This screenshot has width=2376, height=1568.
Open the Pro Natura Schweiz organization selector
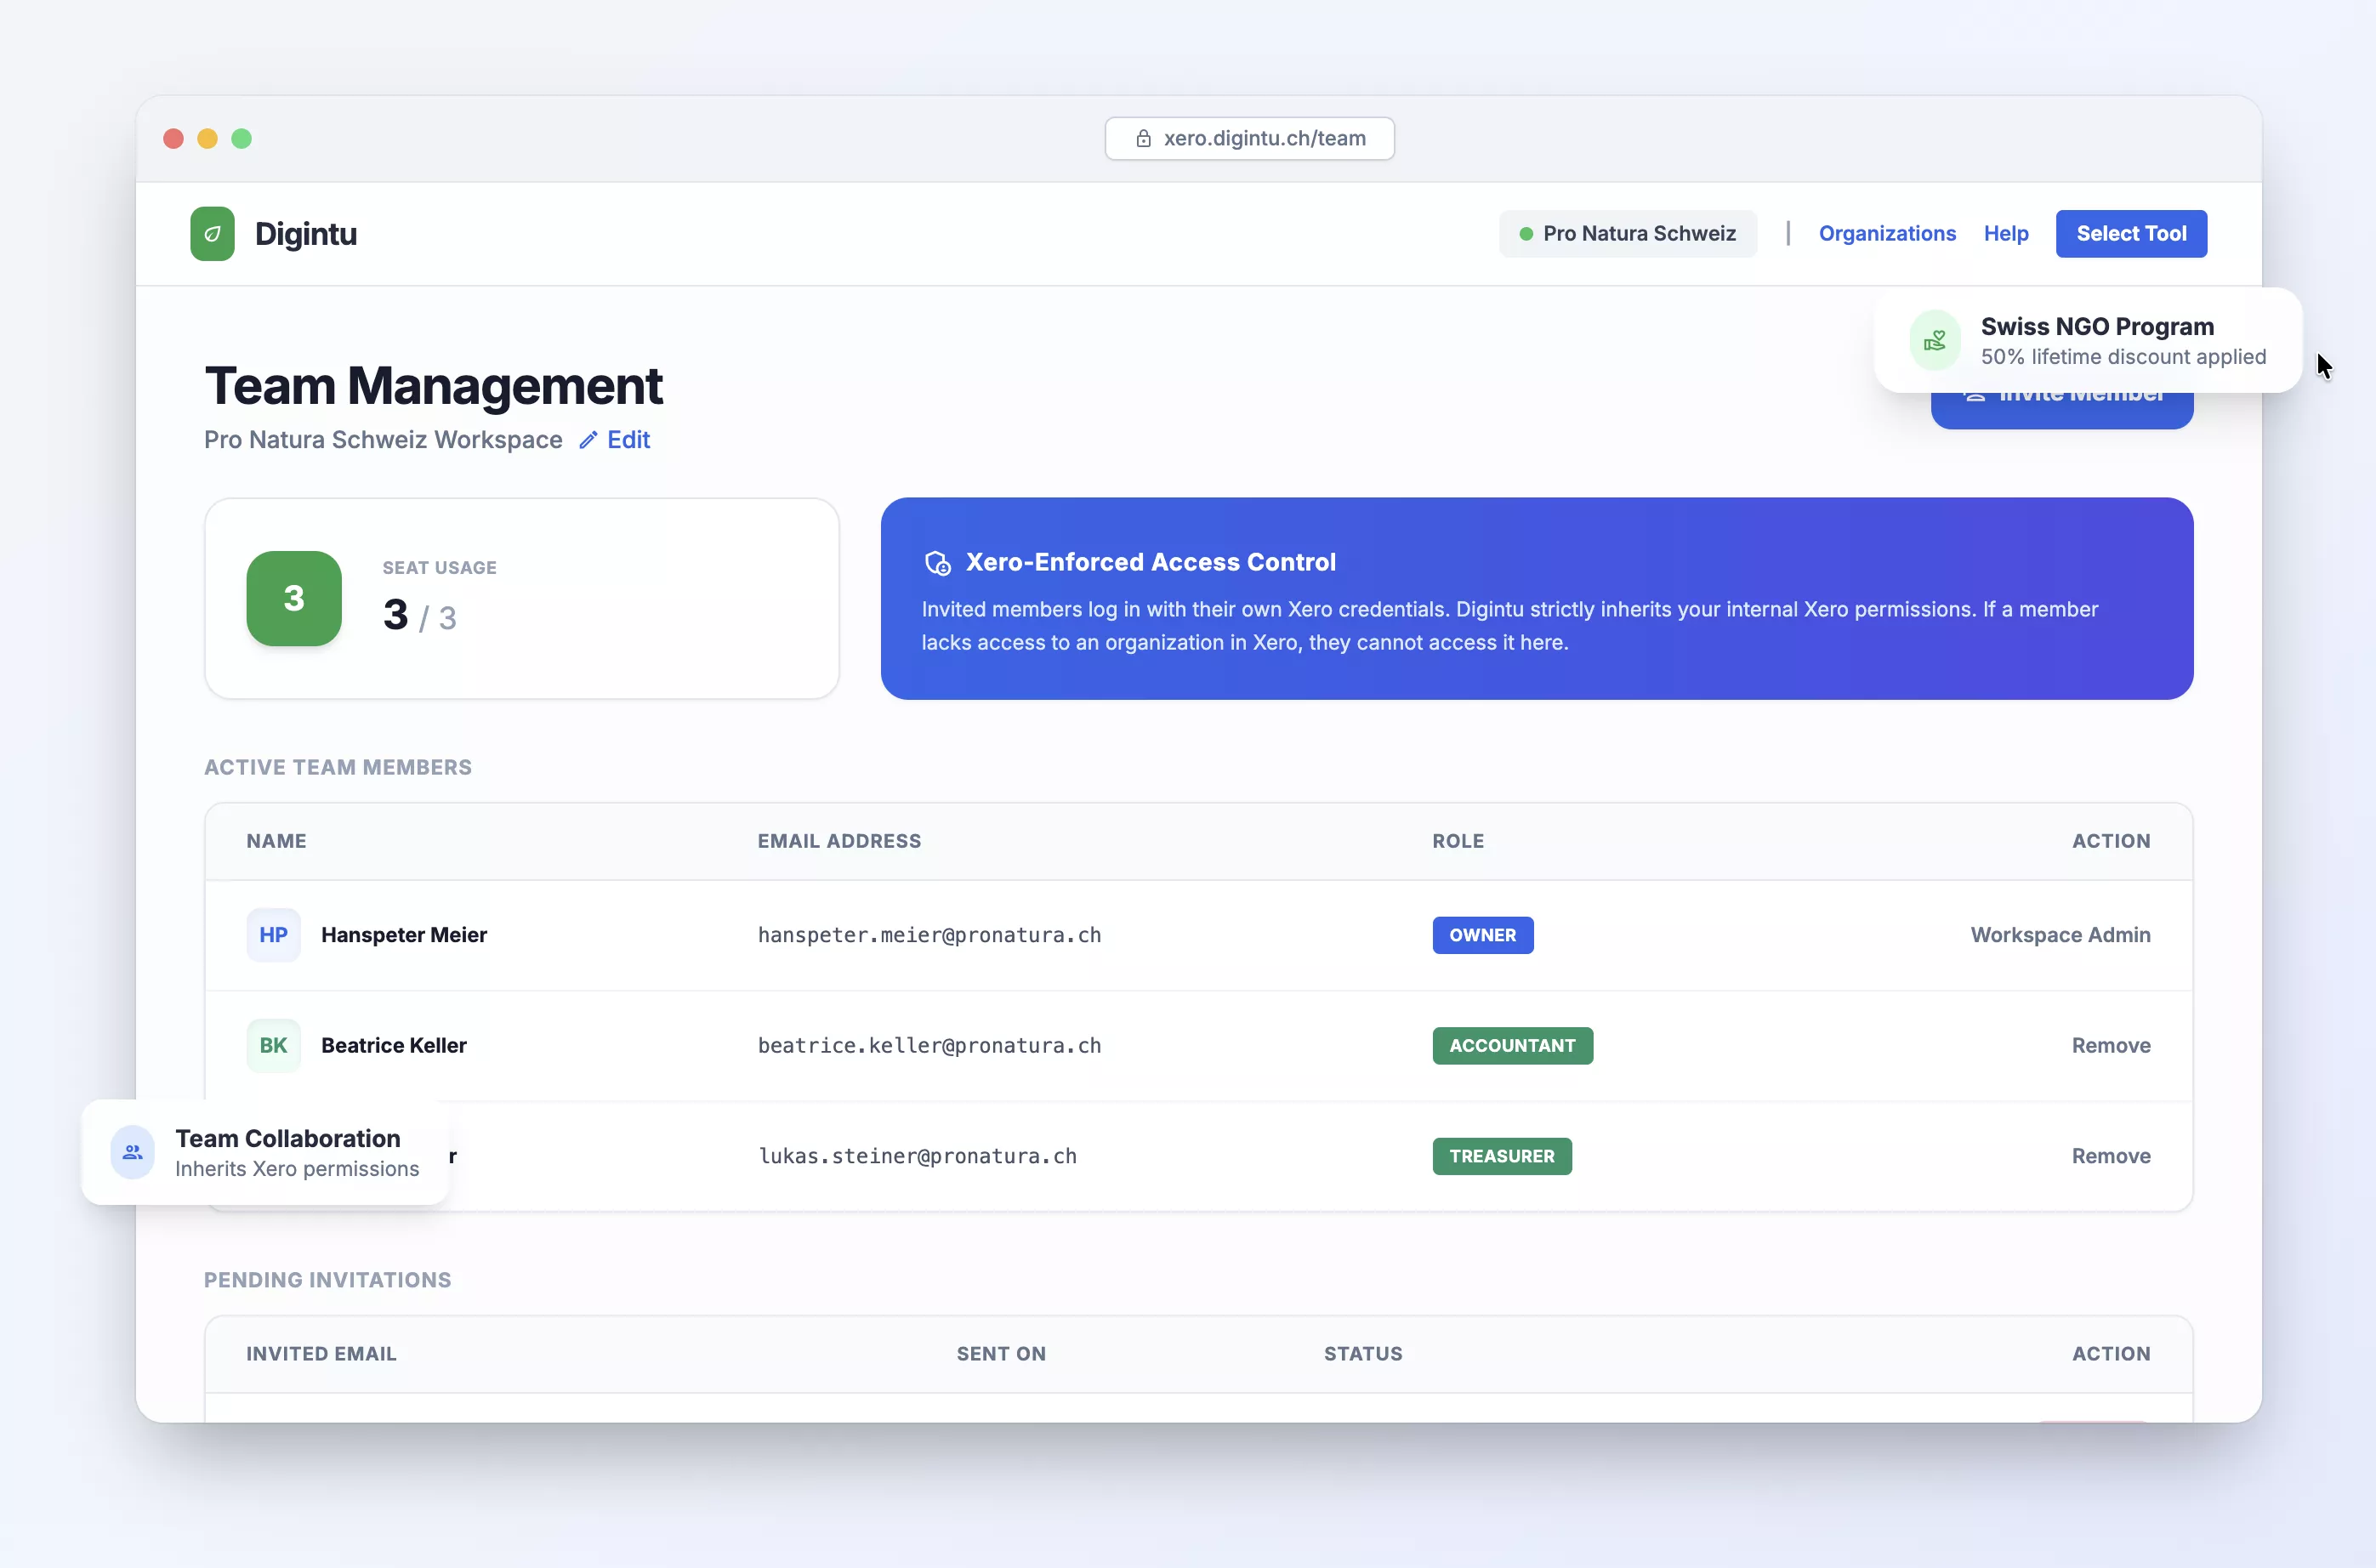[1627, 233]
